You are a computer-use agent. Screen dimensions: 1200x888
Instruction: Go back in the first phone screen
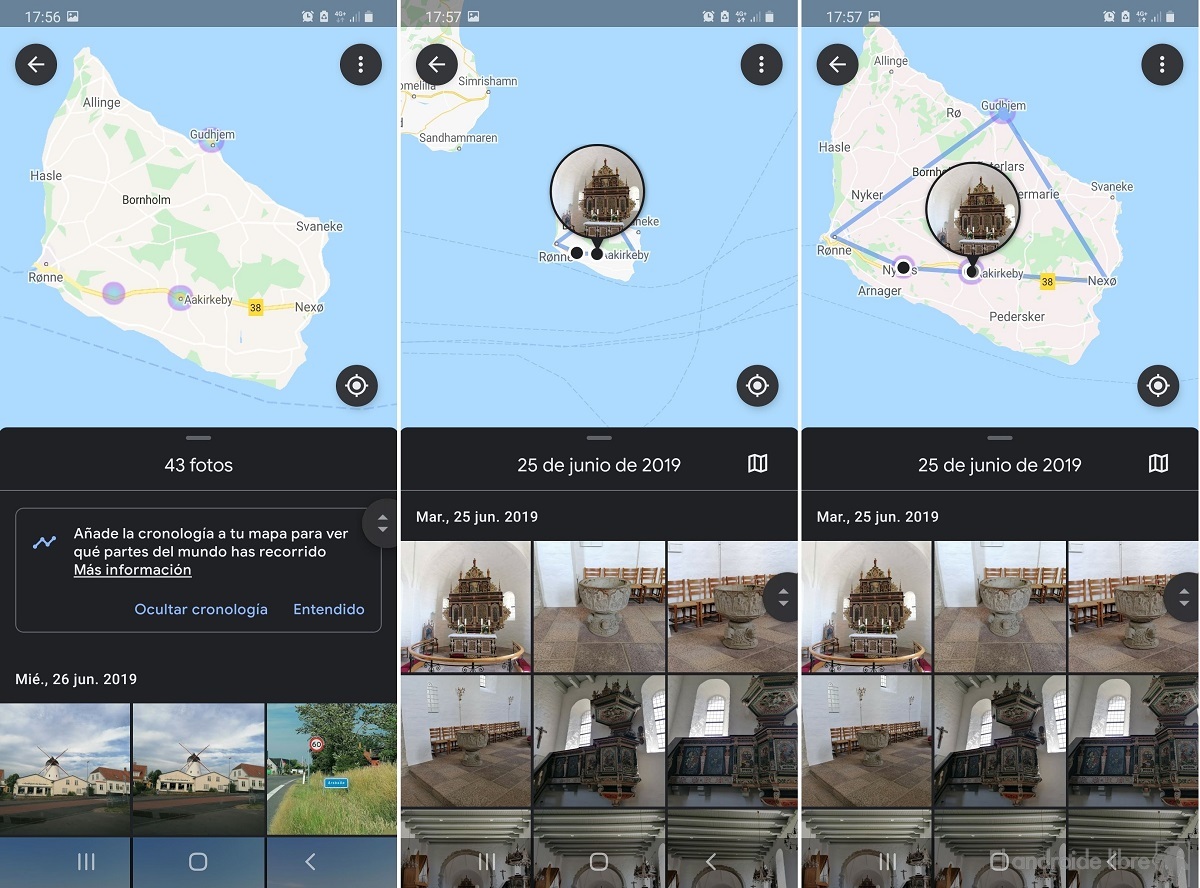pos(36,64)
